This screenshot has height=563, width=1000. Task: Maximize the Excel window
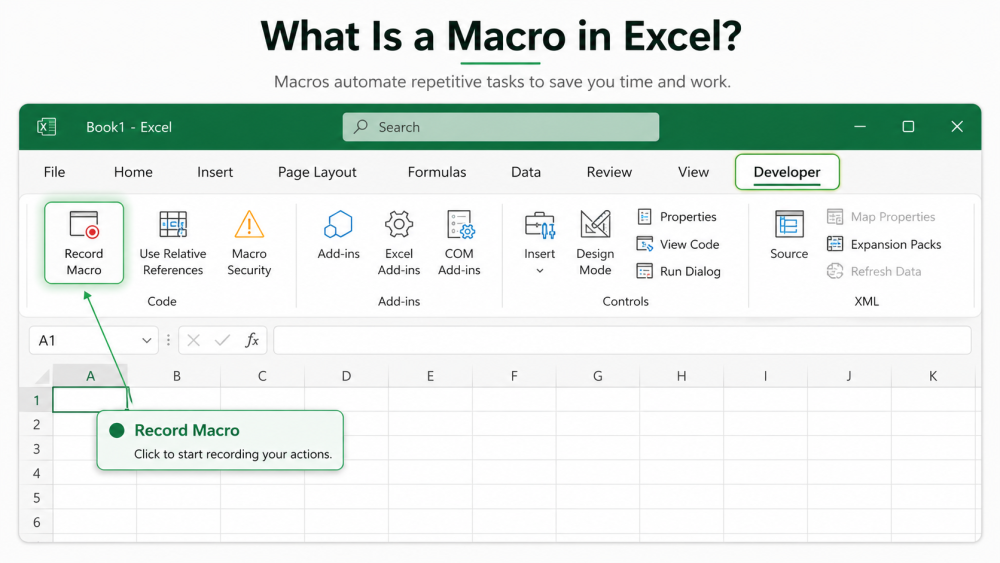908,127
